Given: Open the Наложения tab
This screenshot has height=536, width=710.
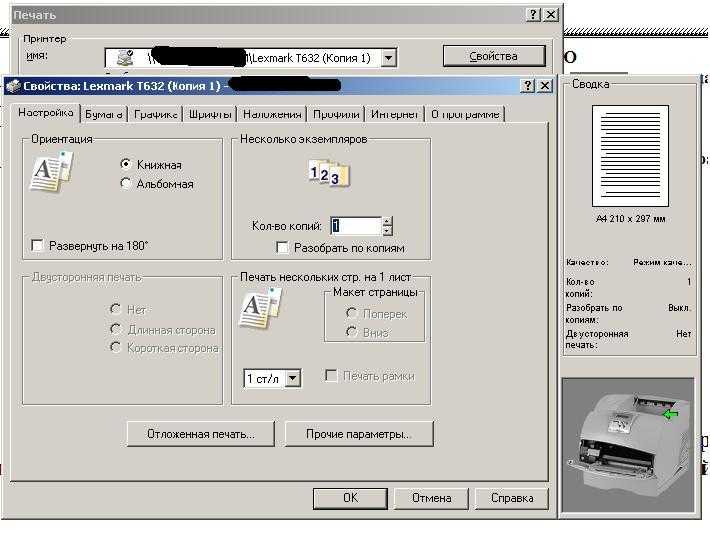Looking at the screenshot, I should pos(272,114).
